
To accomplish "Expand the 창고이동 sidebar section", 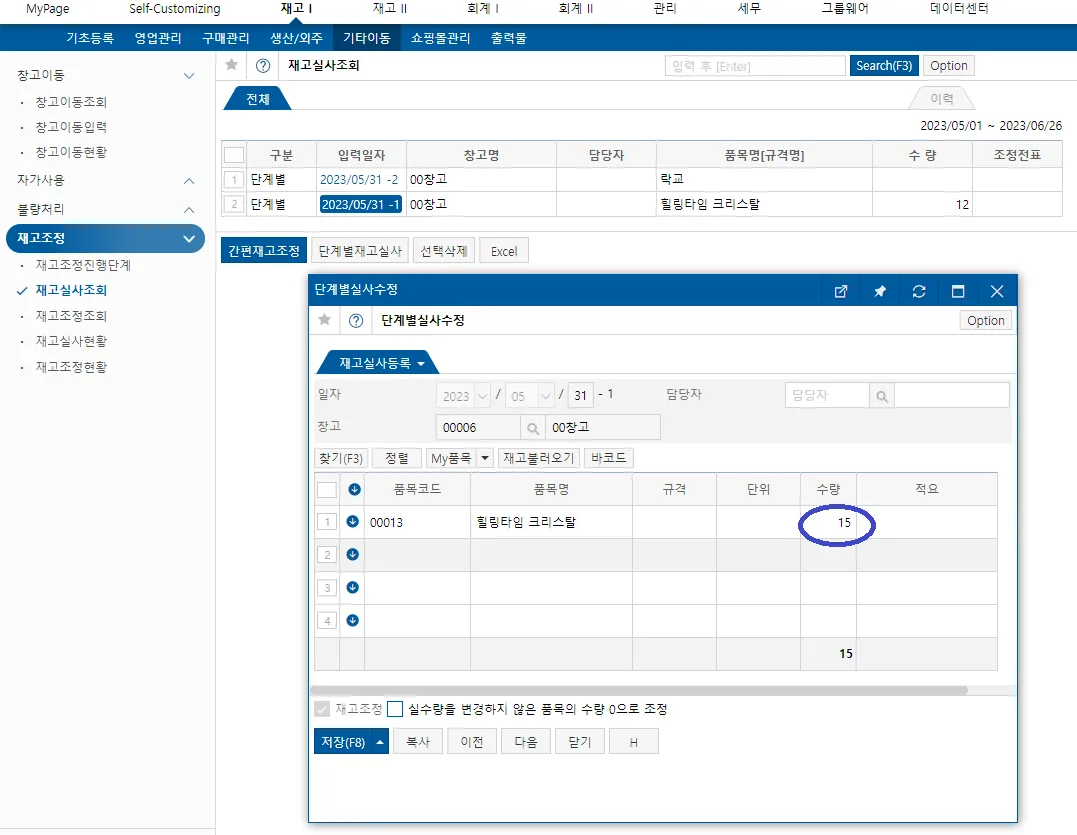I will (189, 76).
